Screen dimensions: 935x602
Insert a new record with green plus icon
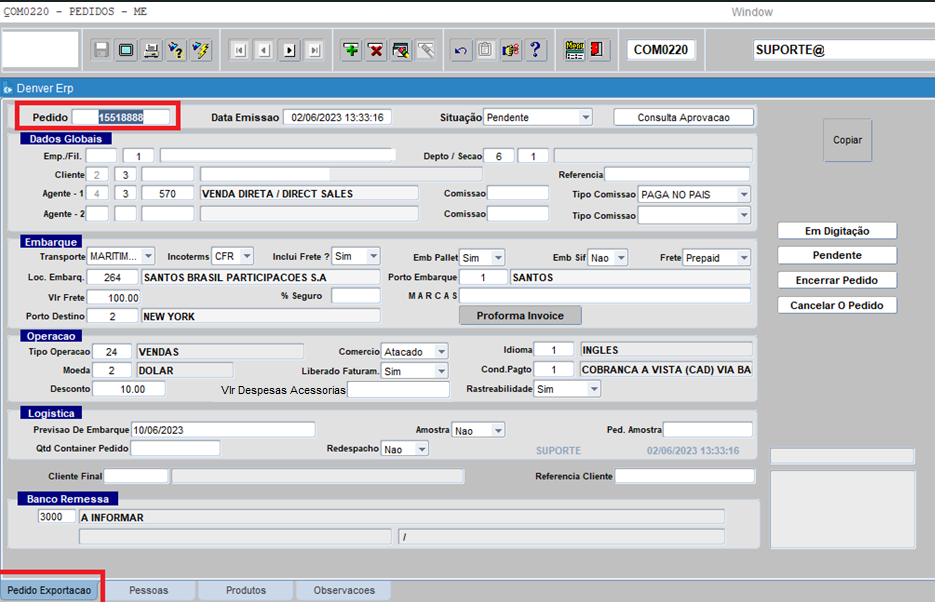(351, 50)
